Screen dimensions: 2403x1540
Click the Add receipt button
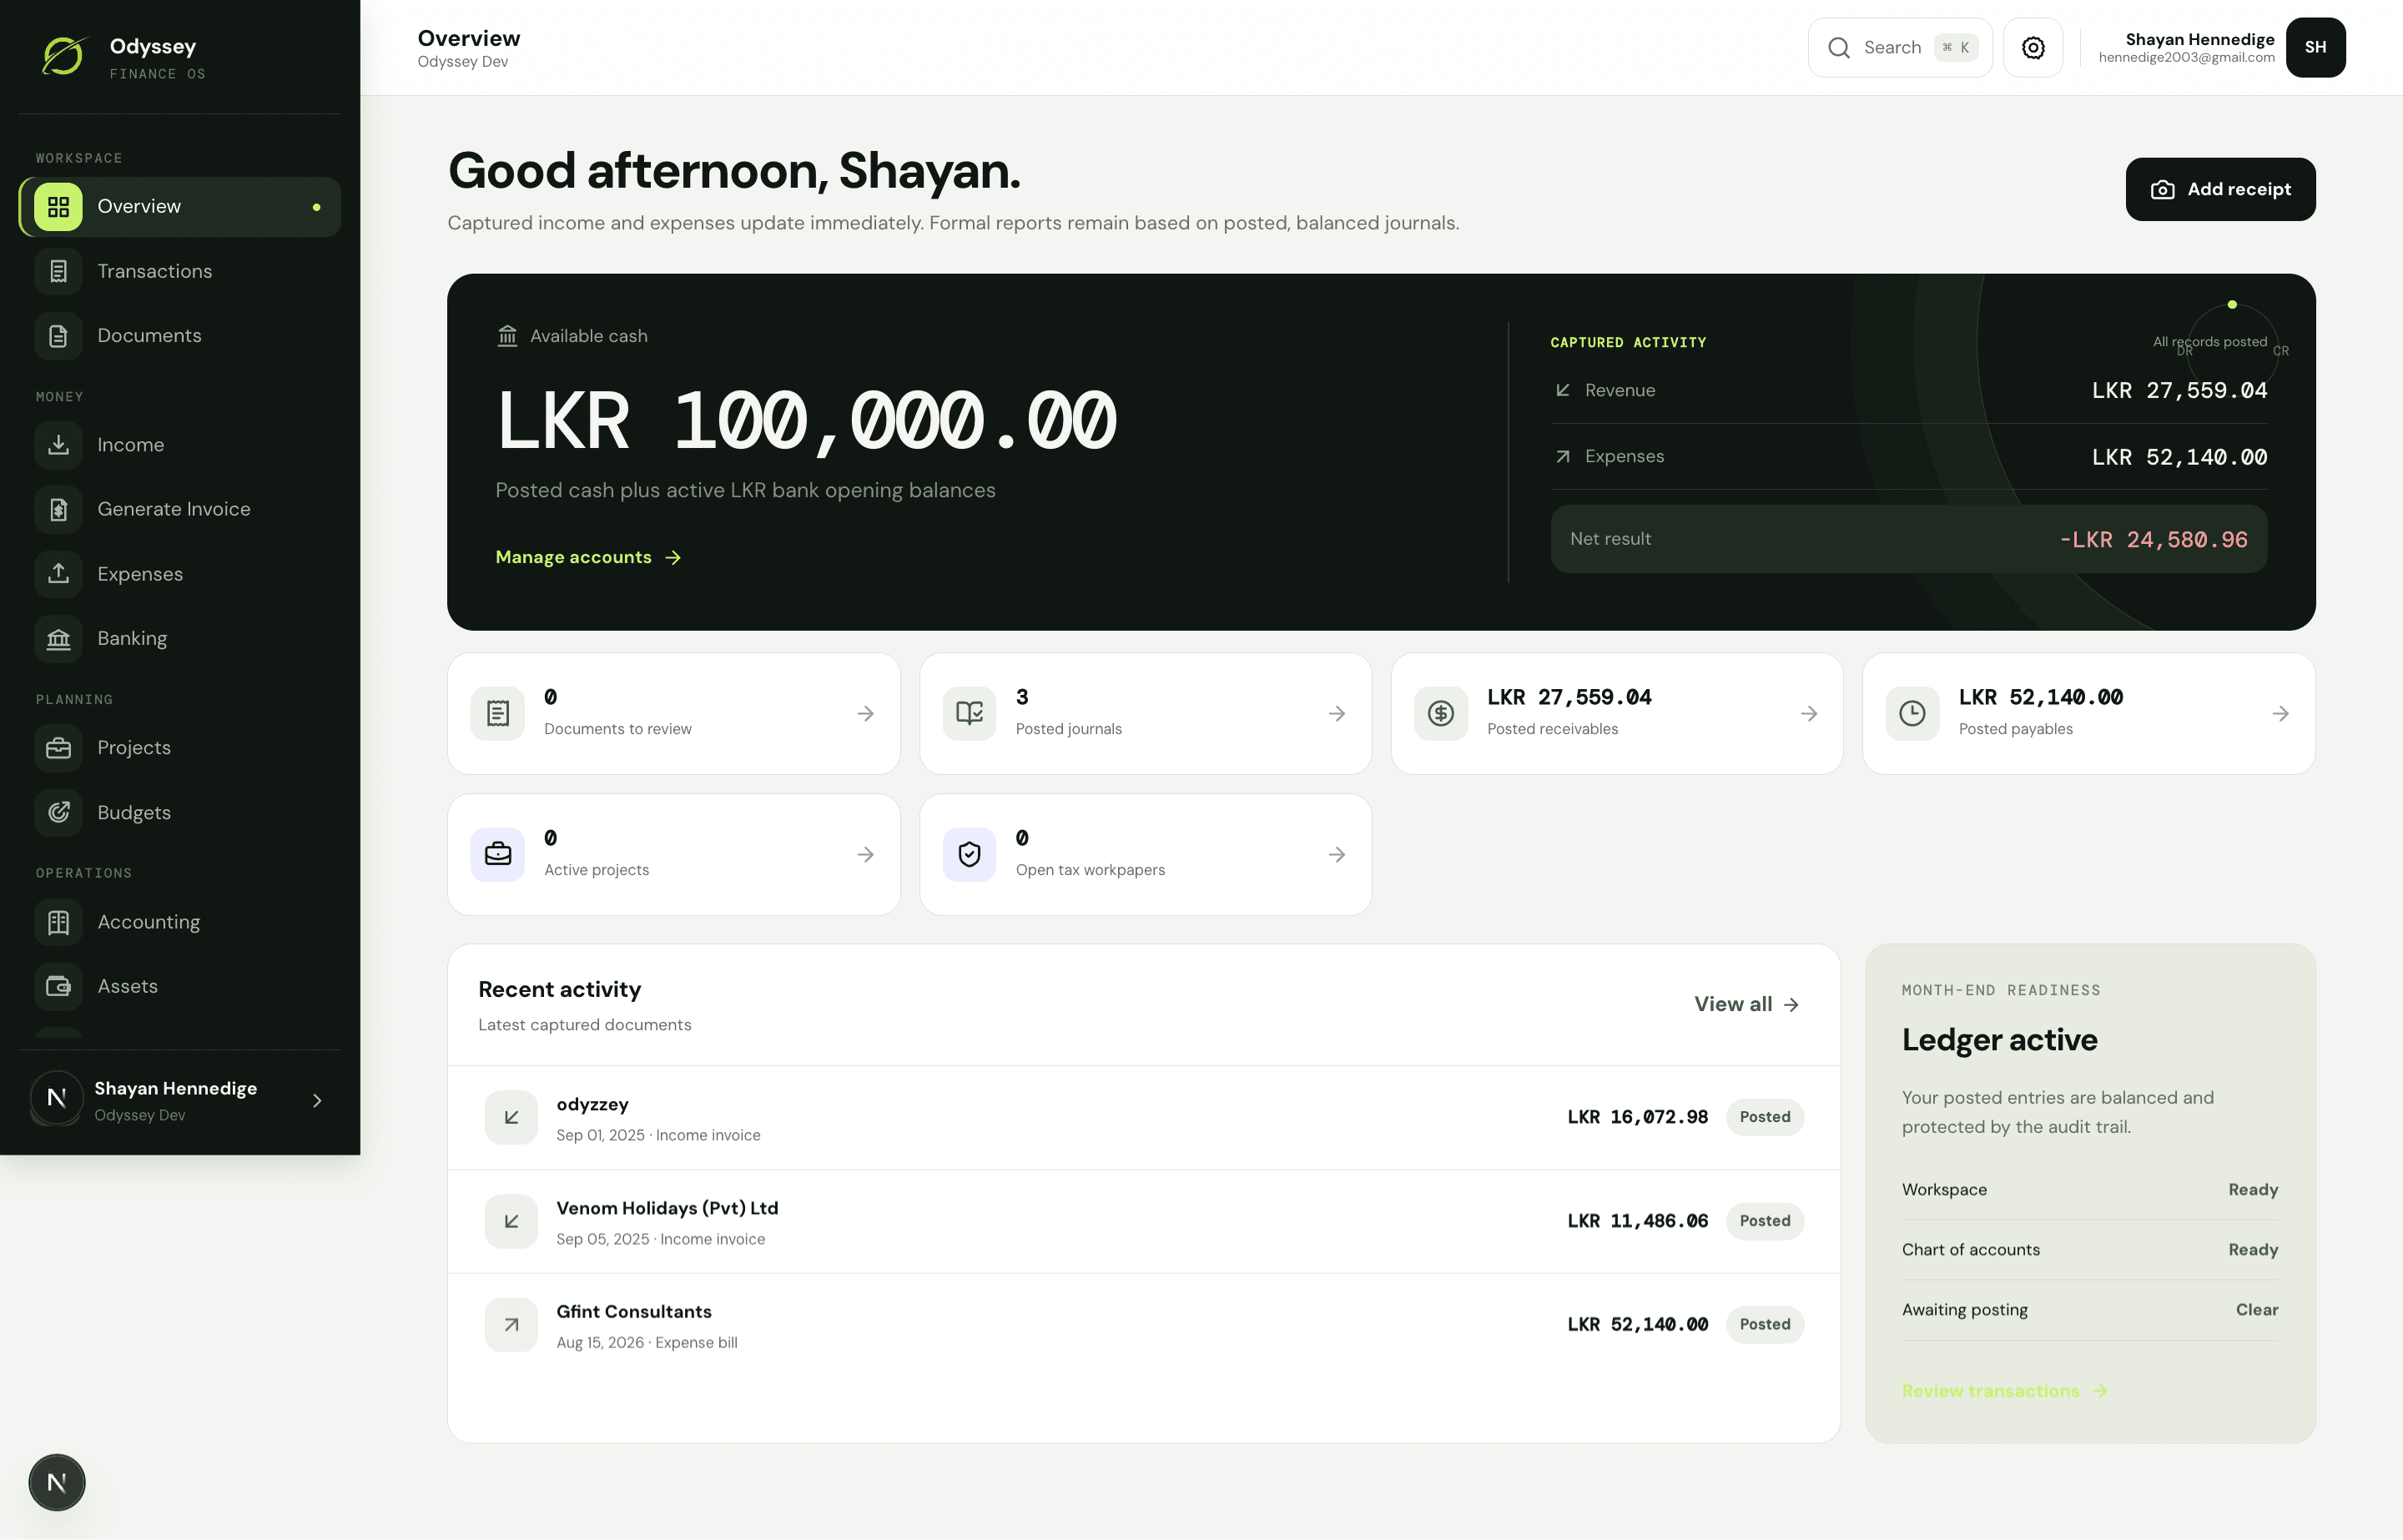click(2220, 189)
